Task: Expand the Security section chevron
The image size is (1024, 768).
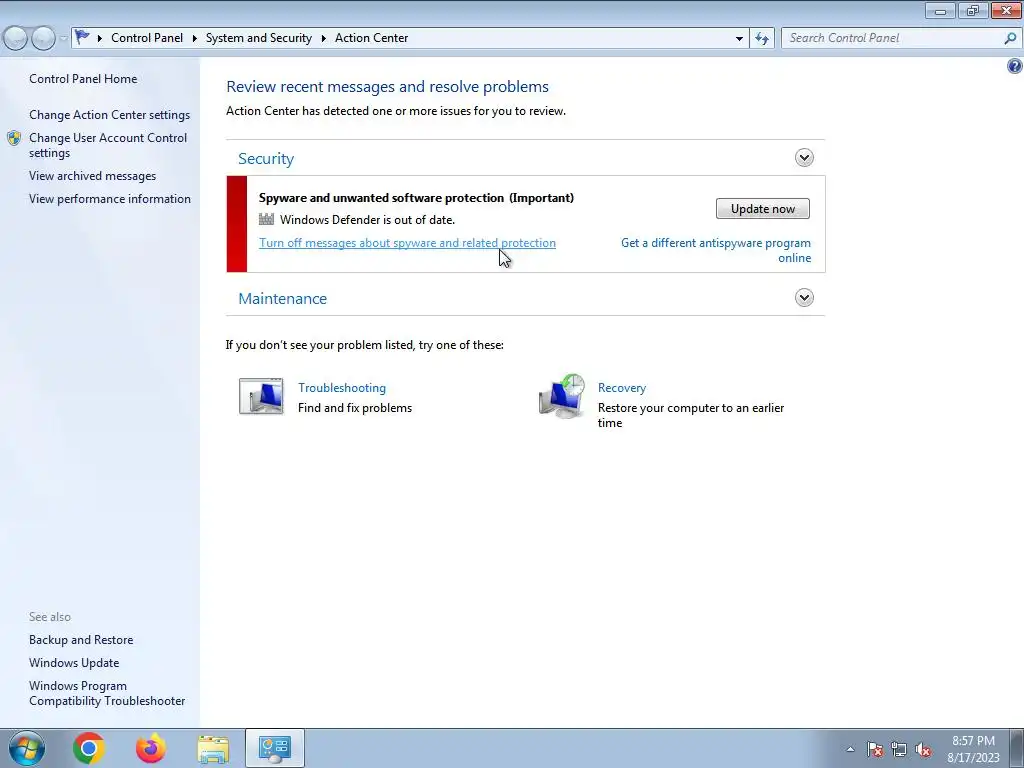Action: (804, 157)
